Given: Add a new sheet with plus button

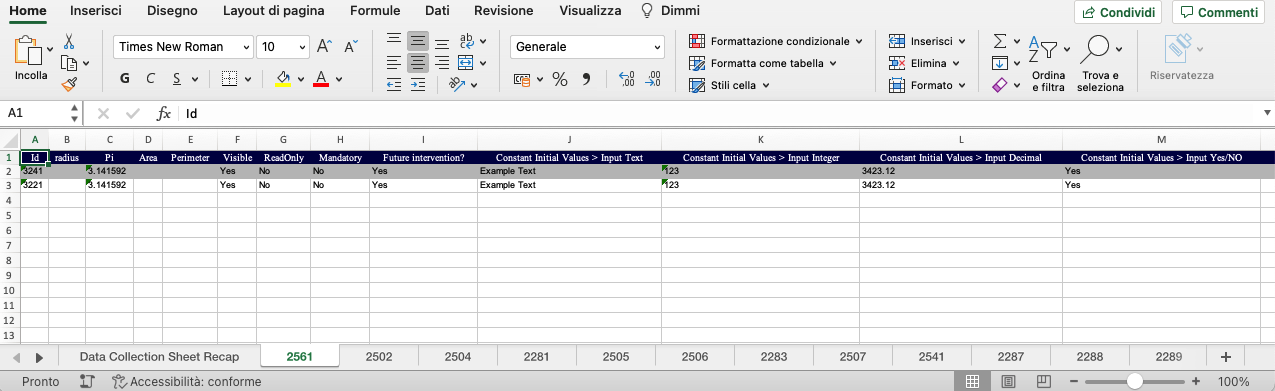Looking at the screenshot, I should tap(1225, 356).
